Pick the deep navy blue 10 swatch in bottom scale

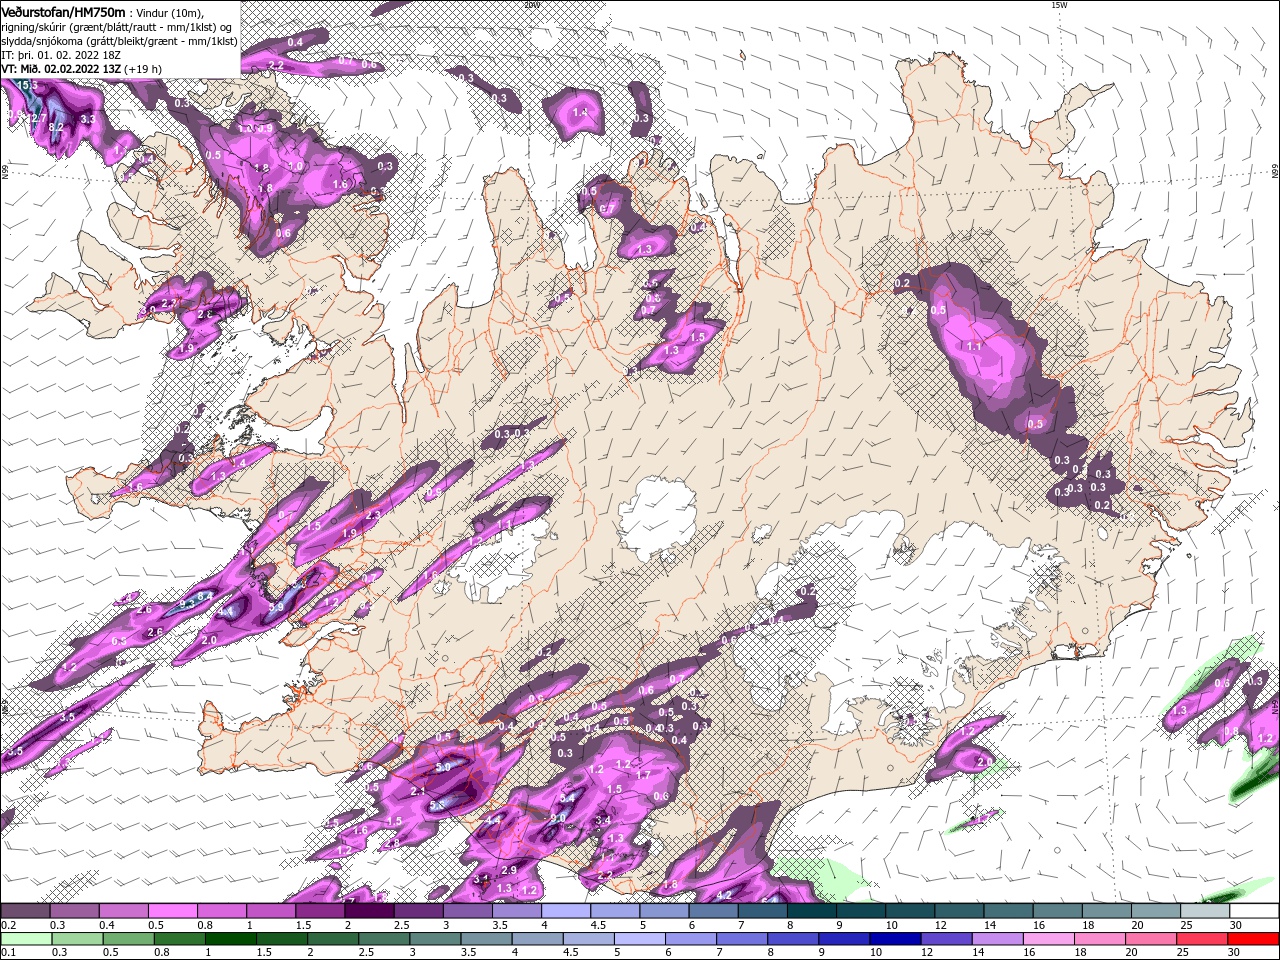pos(894,939)
